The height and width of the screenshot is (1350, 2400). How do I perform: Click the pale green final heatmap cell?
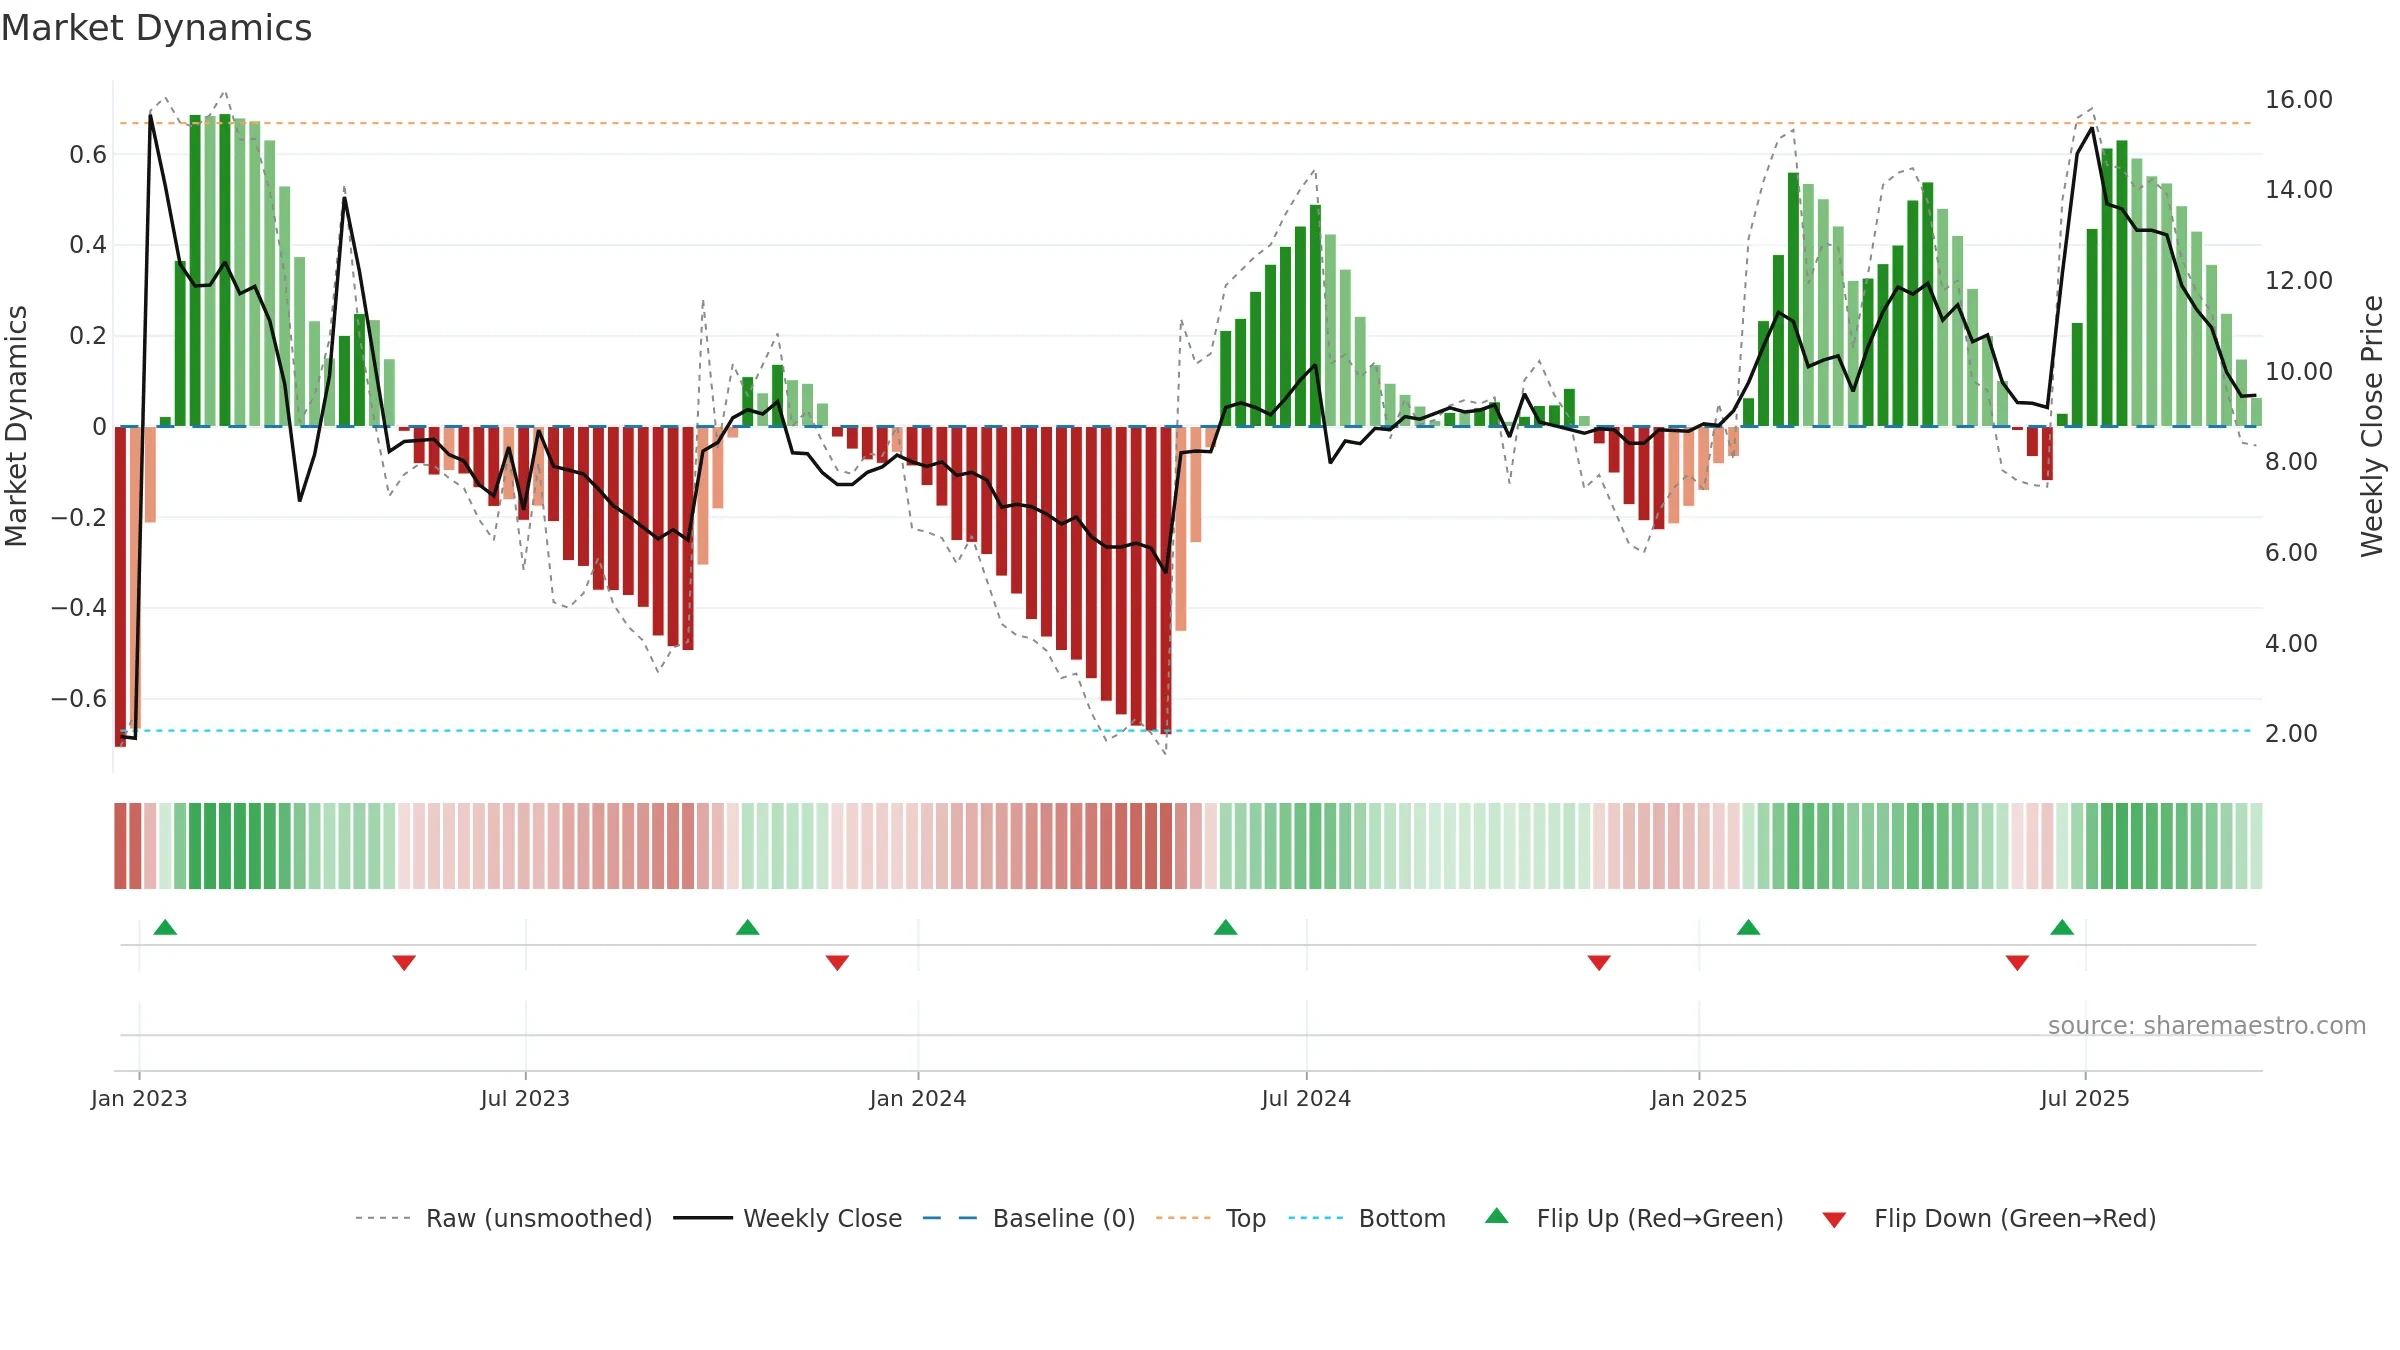2256,846
